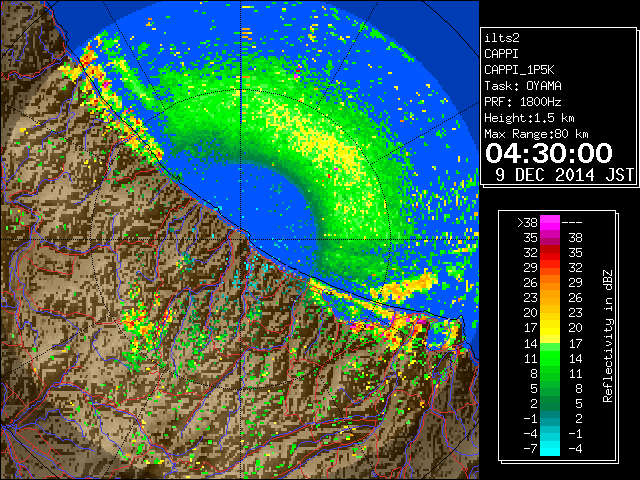
Task: Click the 04:30:00 timestamp
Action: [x=549, y=153]
